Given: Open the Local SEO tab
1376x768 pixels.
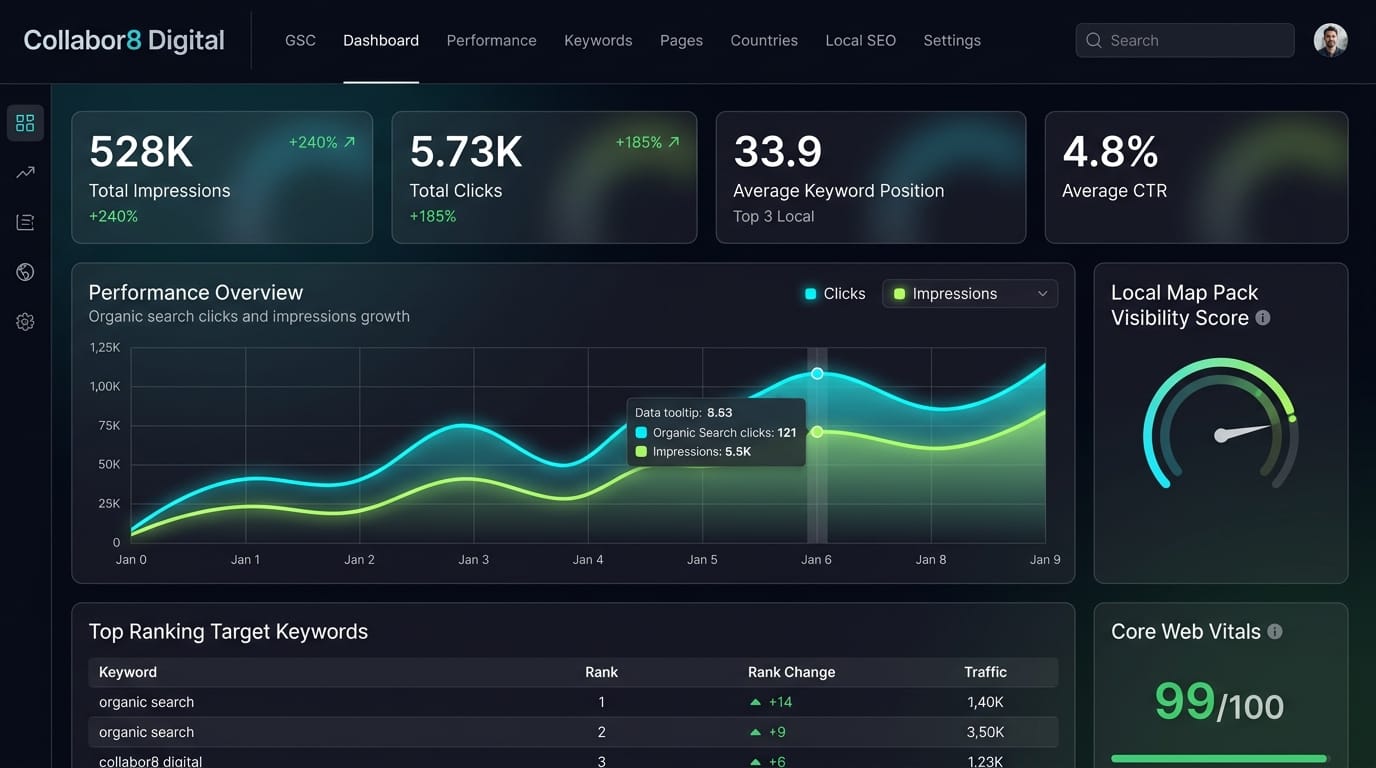Looking at the screenshot, I should pyautogui.click(x=860, y=40).
